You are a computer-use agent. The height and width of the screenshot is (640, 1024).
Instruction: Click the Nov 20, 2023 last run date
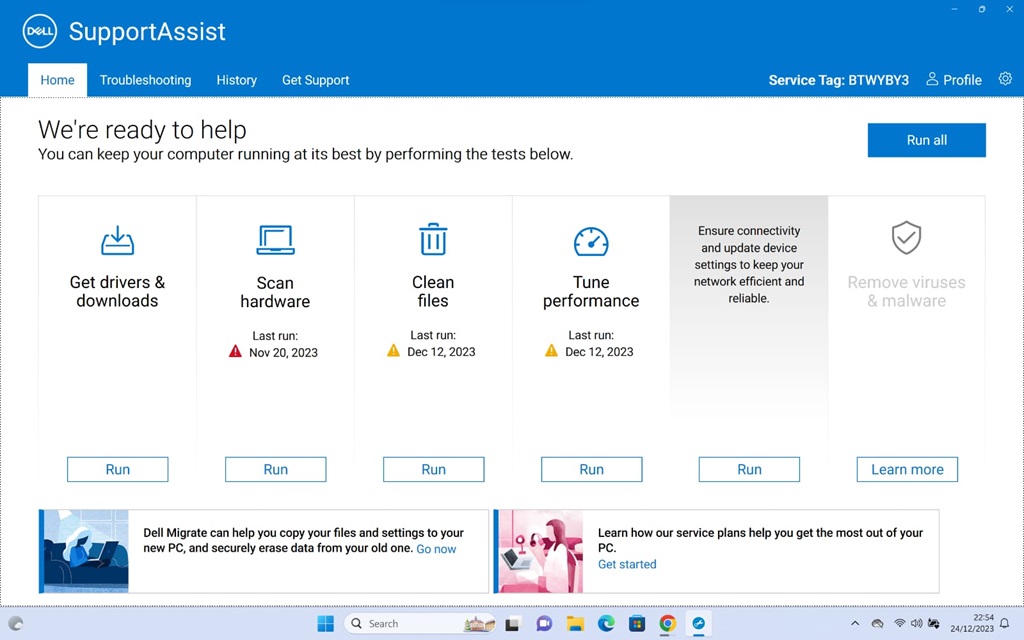pos(283,353)
